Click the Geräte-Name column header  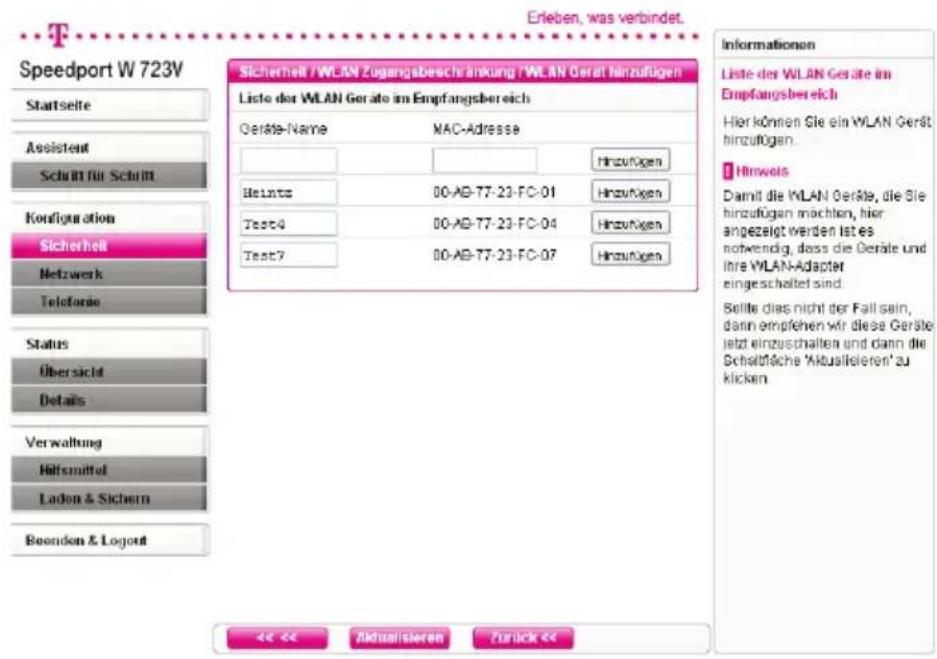click(x=283, y=129)
